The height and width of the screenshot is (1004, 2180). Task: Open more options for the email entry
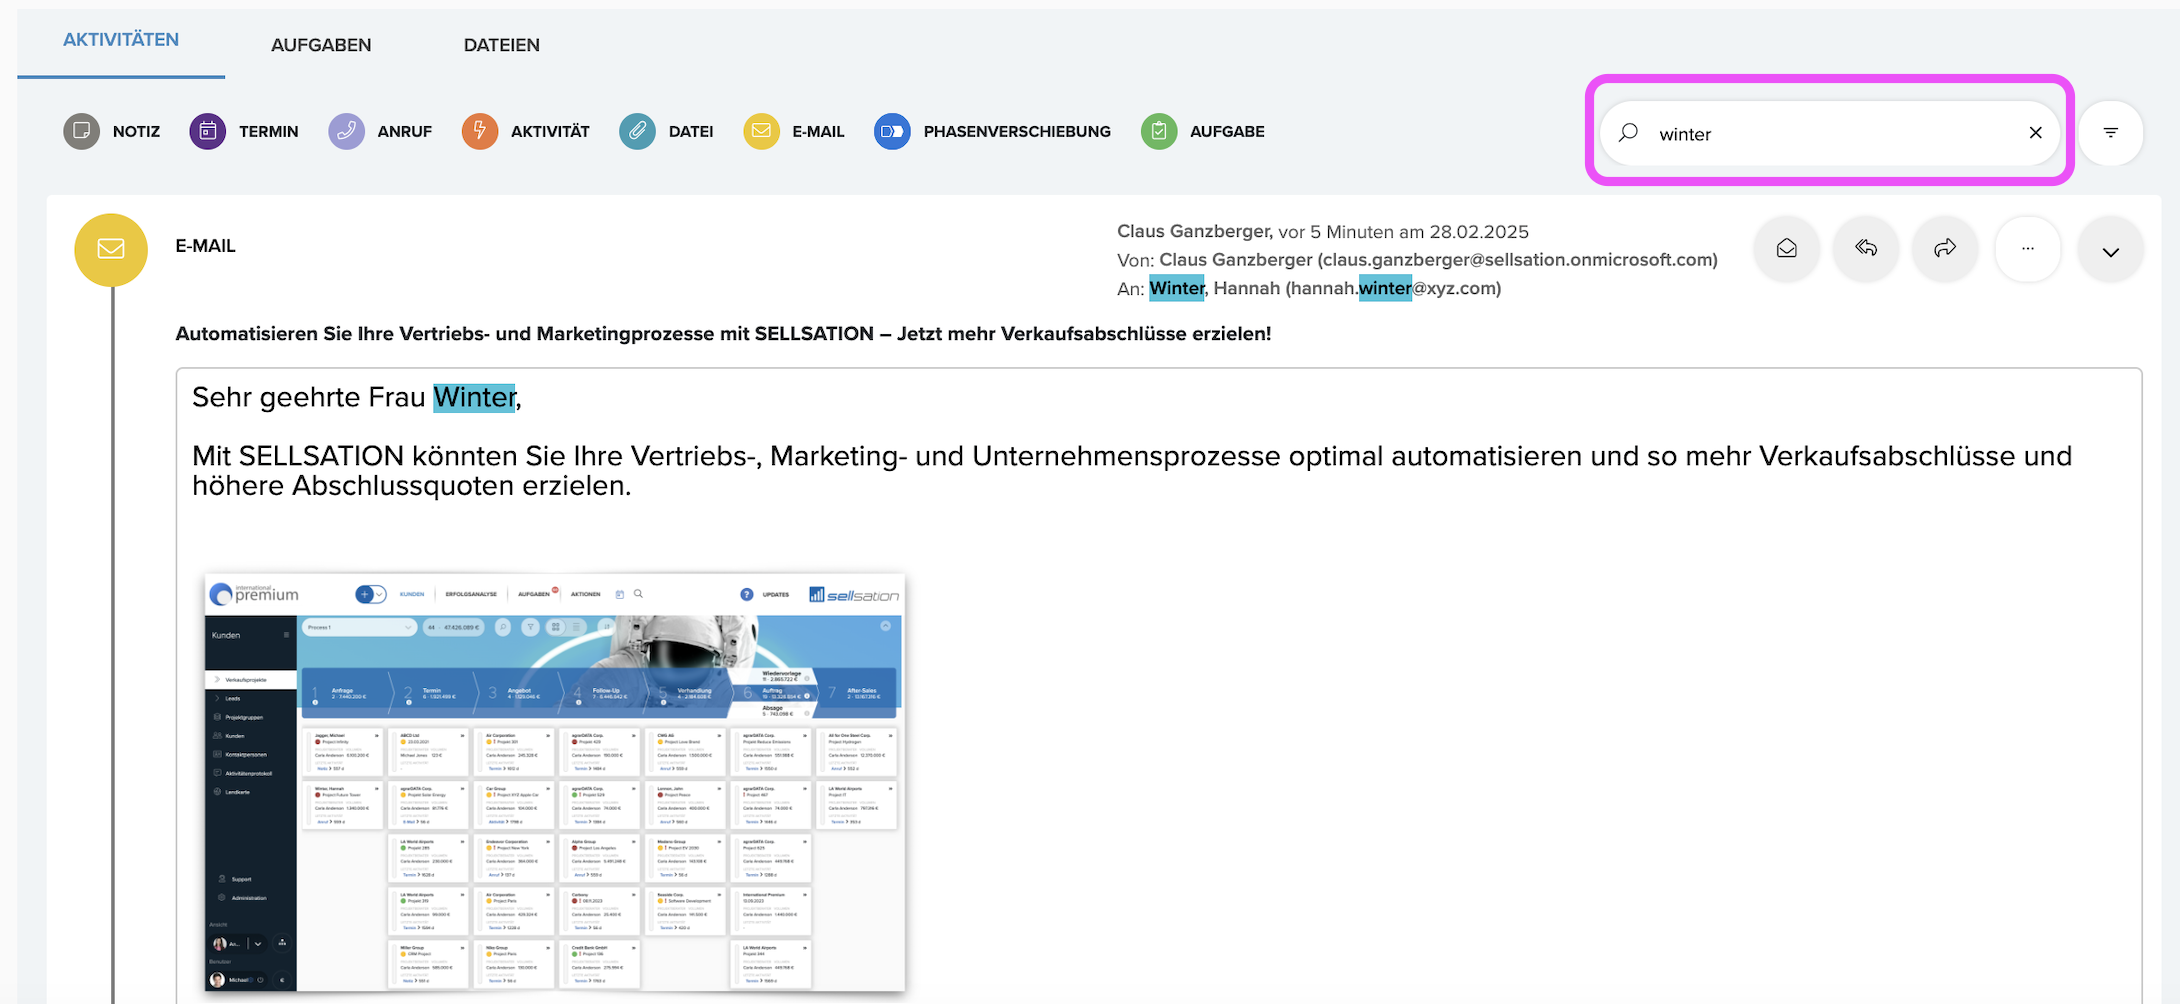point(2028,249)
